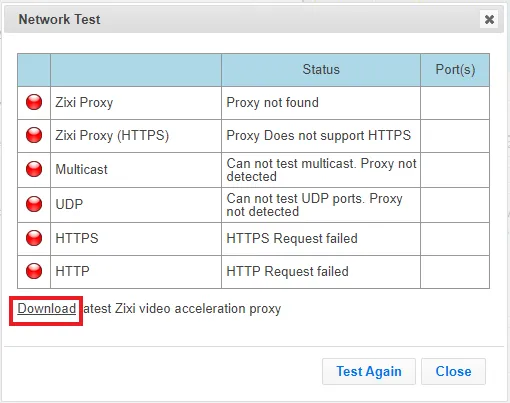
Task: Select the 'HTTPS Request failed' status
Action: pyautogui.click(x=292, y=238)
